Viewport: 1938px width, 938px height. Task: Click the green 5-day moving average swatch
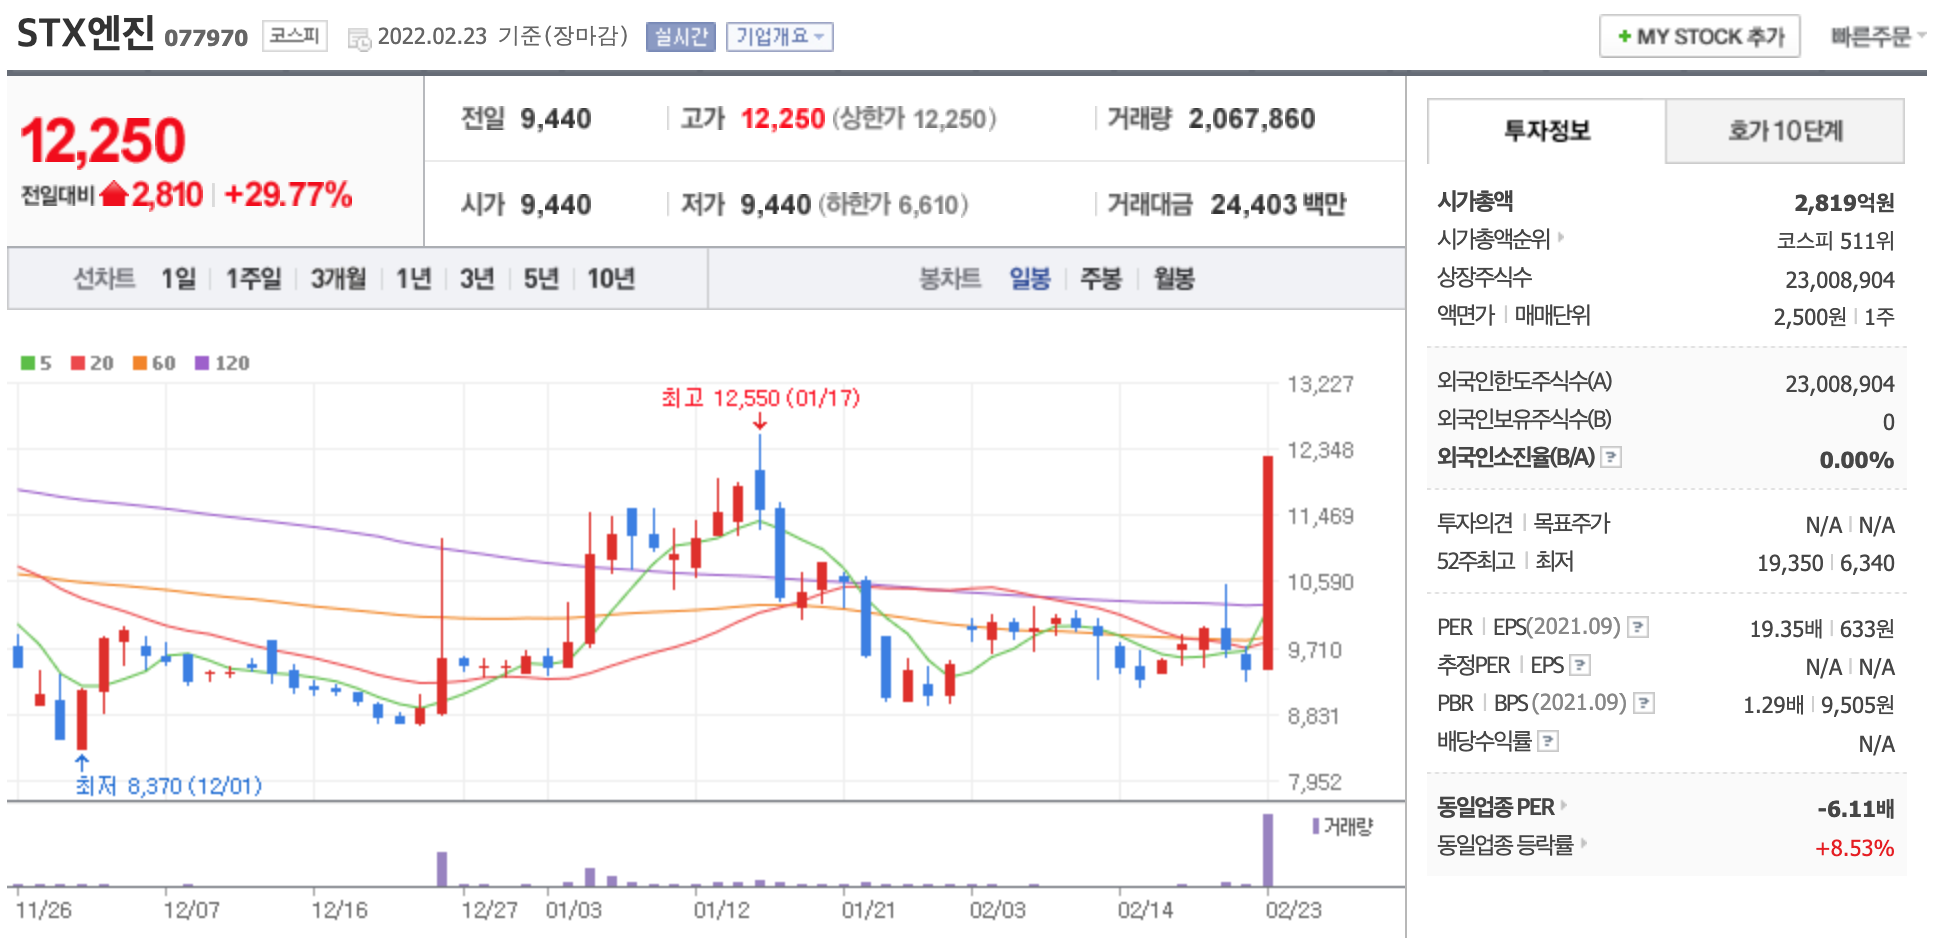(x=27, y=363)
